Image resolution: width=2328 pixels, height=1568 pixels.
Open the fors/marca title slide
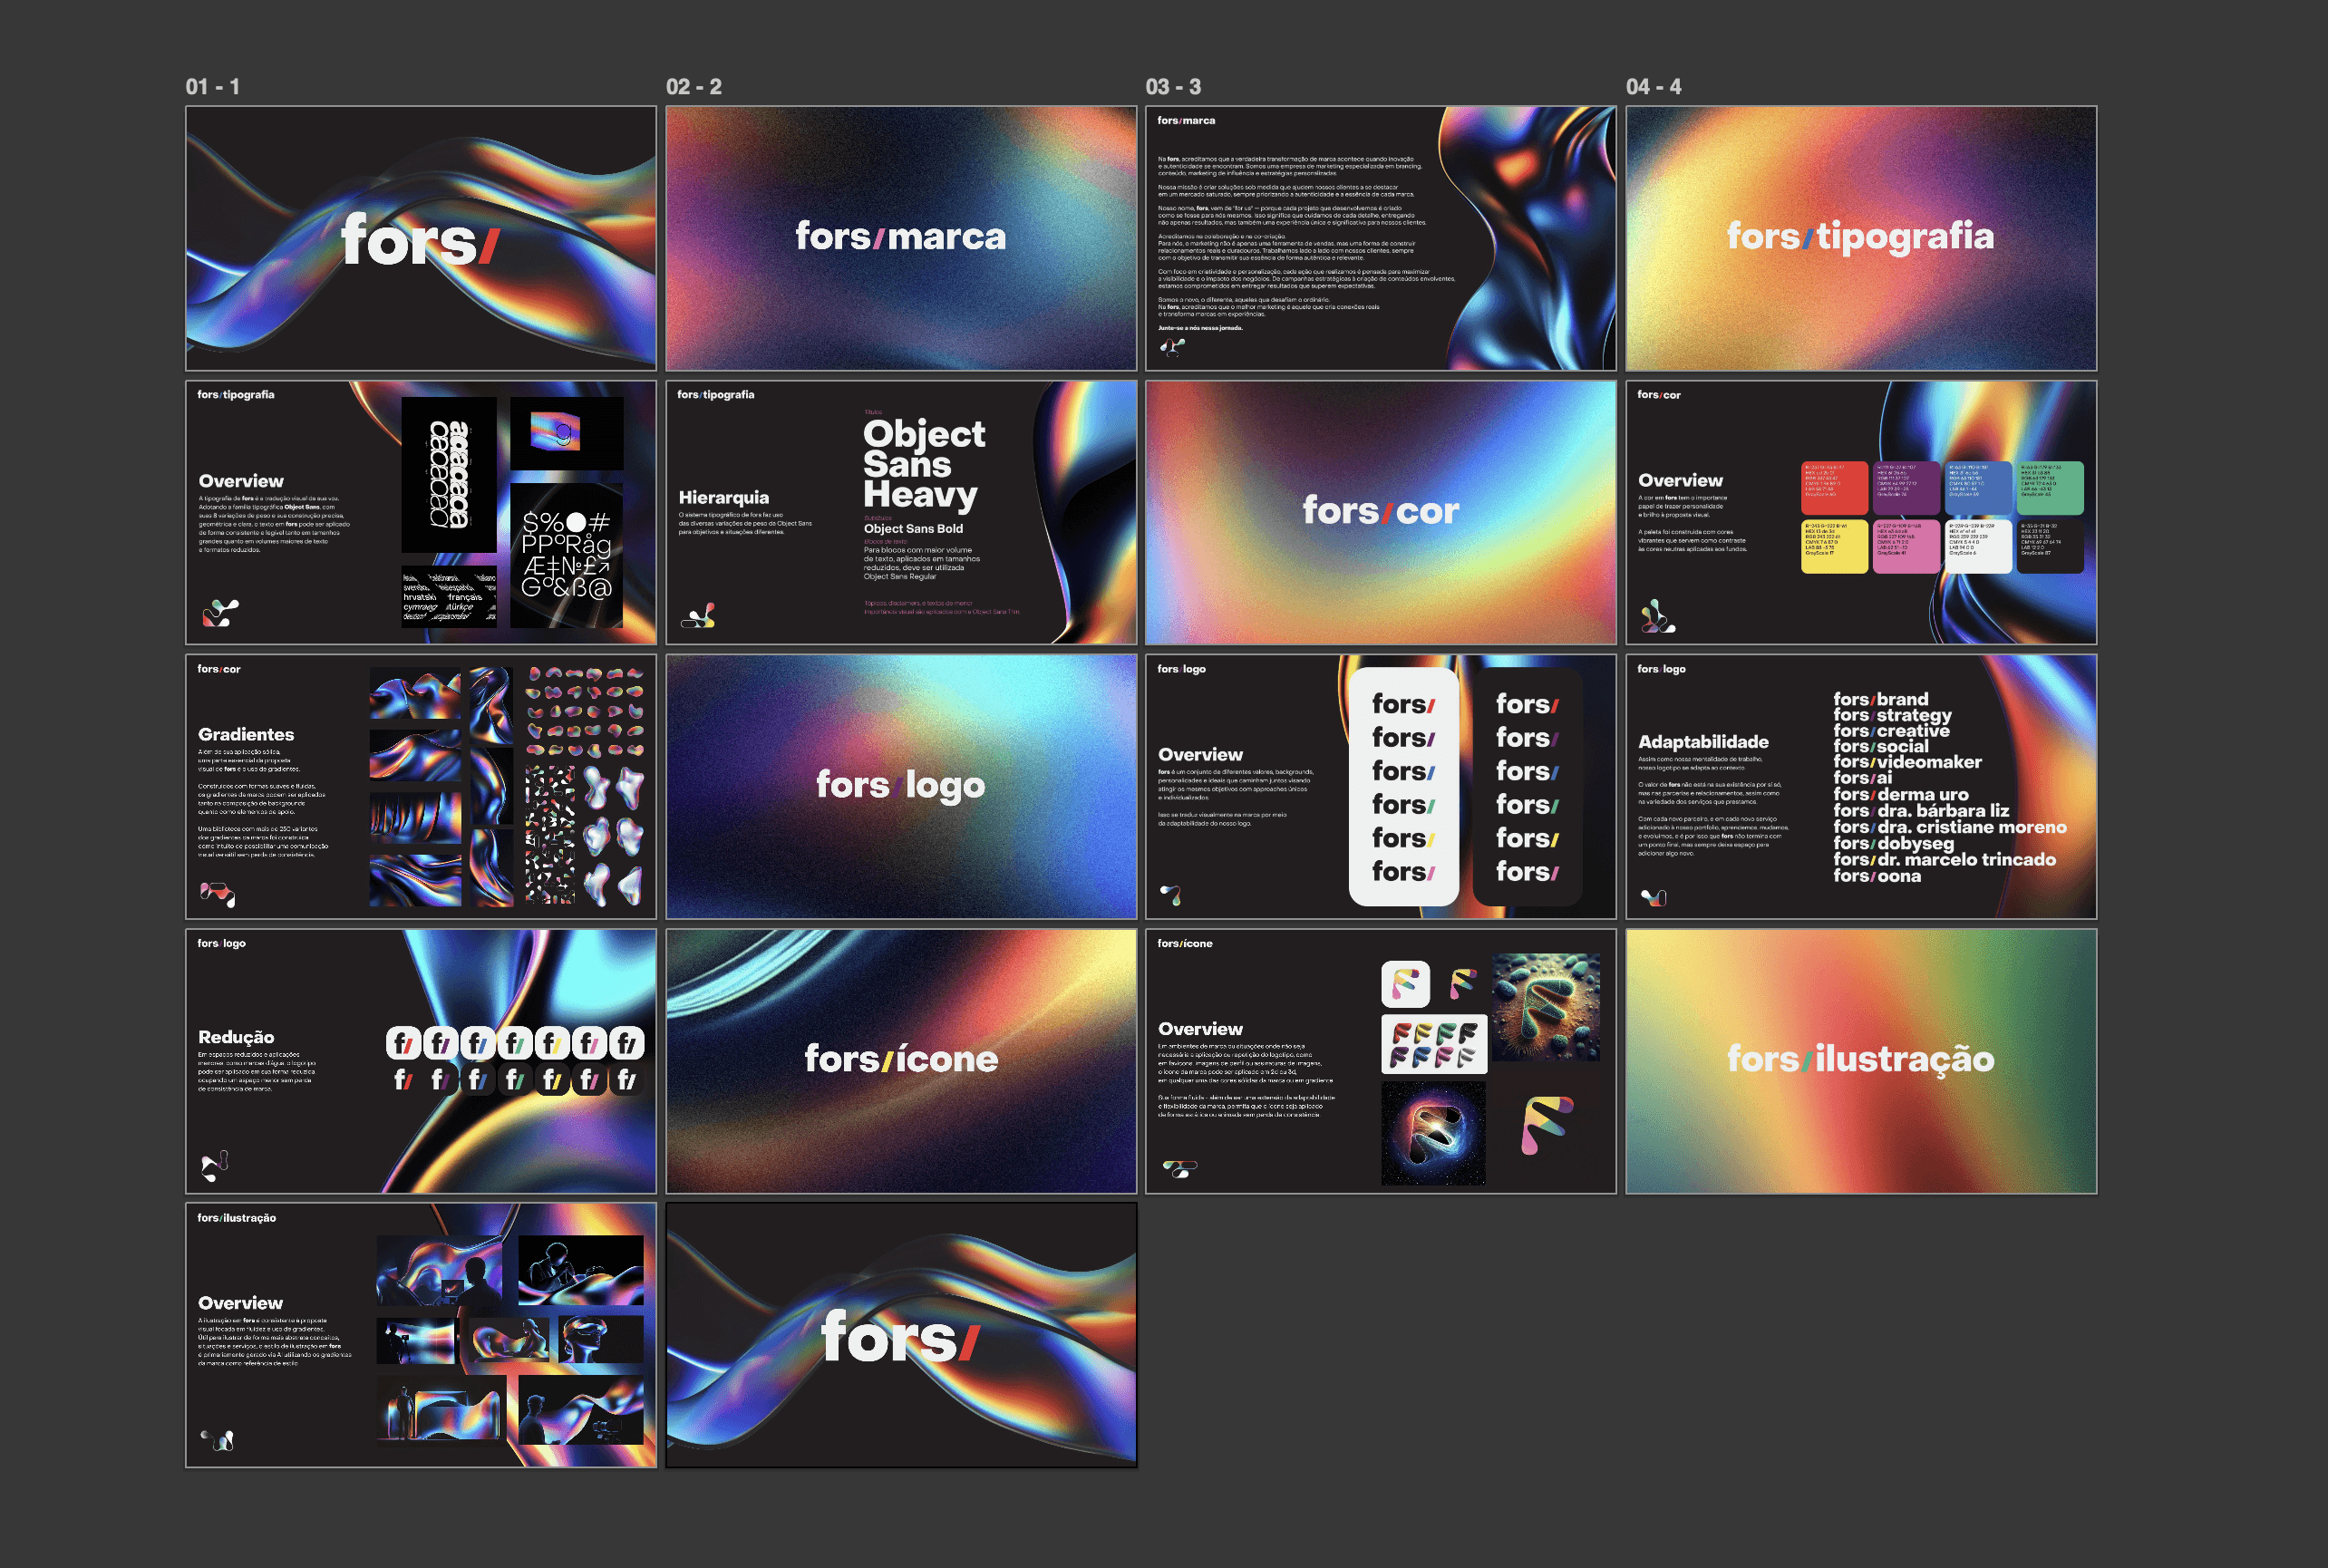[901, 238]
